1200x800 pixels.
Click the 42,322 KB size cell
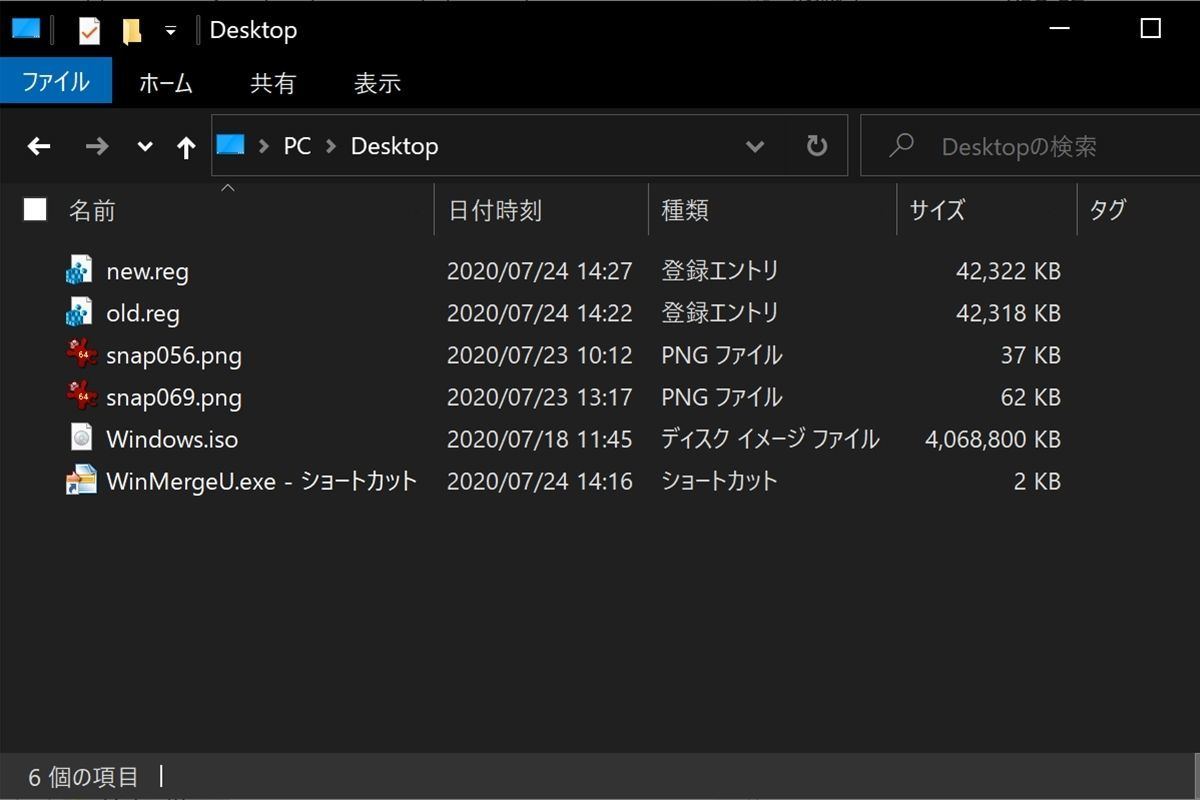click(1008, 271)
